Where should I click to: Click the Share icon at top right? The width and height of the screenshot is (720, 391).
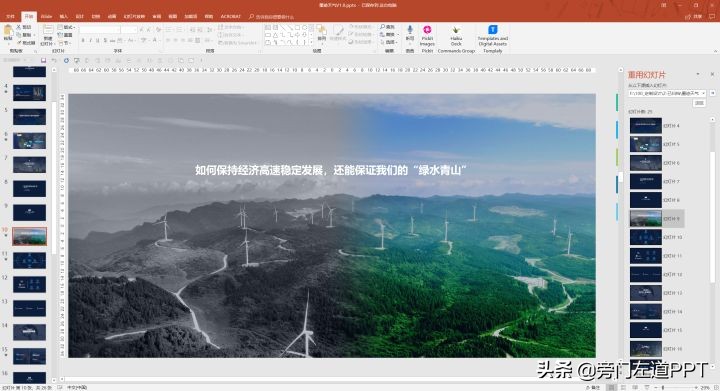(693, 17)
